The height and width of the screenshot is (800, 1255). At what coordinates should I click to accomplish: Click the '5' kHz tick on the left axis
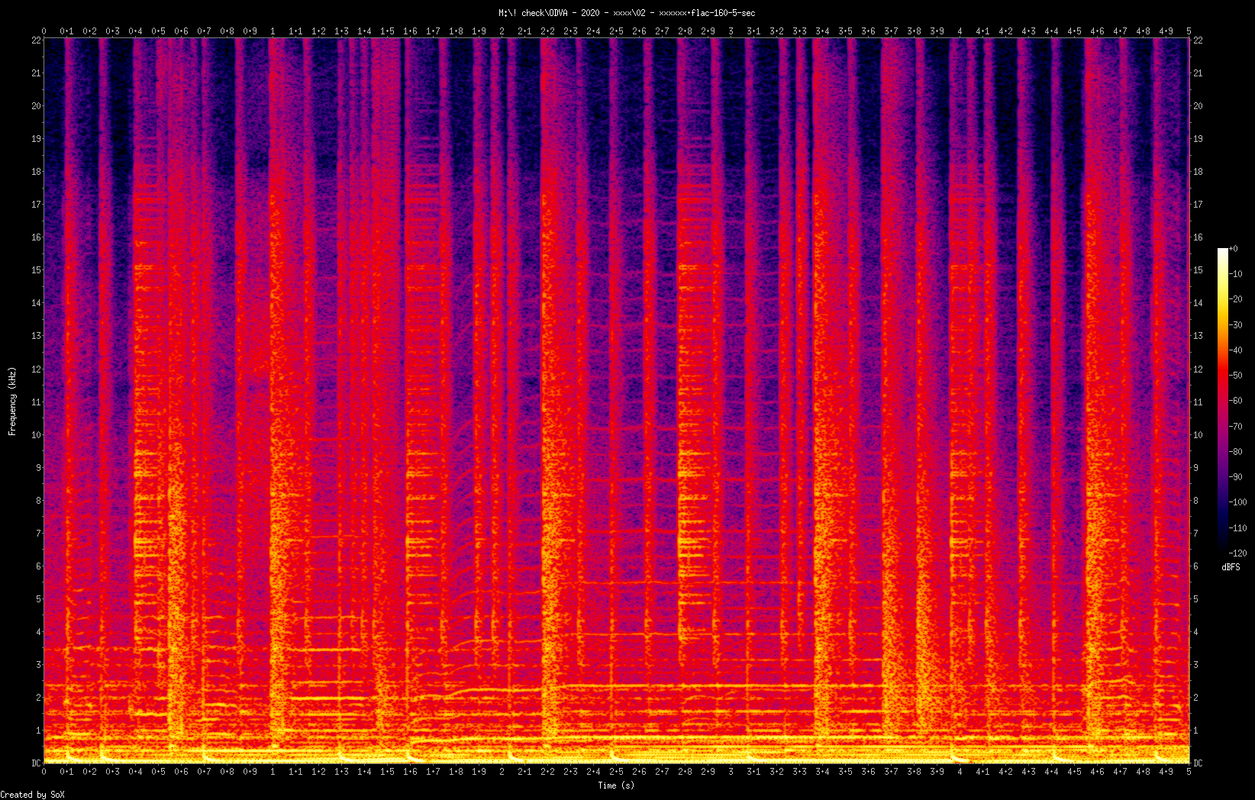[x=38, y=599]
